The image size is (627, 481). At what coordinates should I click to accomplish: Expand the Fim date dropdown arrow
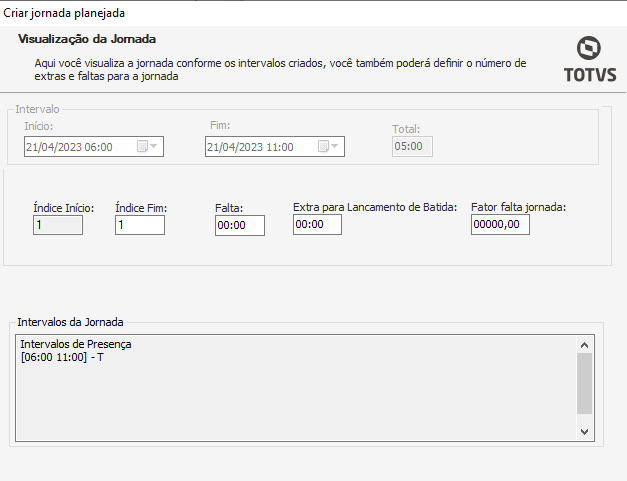click(x=336, y=147)
